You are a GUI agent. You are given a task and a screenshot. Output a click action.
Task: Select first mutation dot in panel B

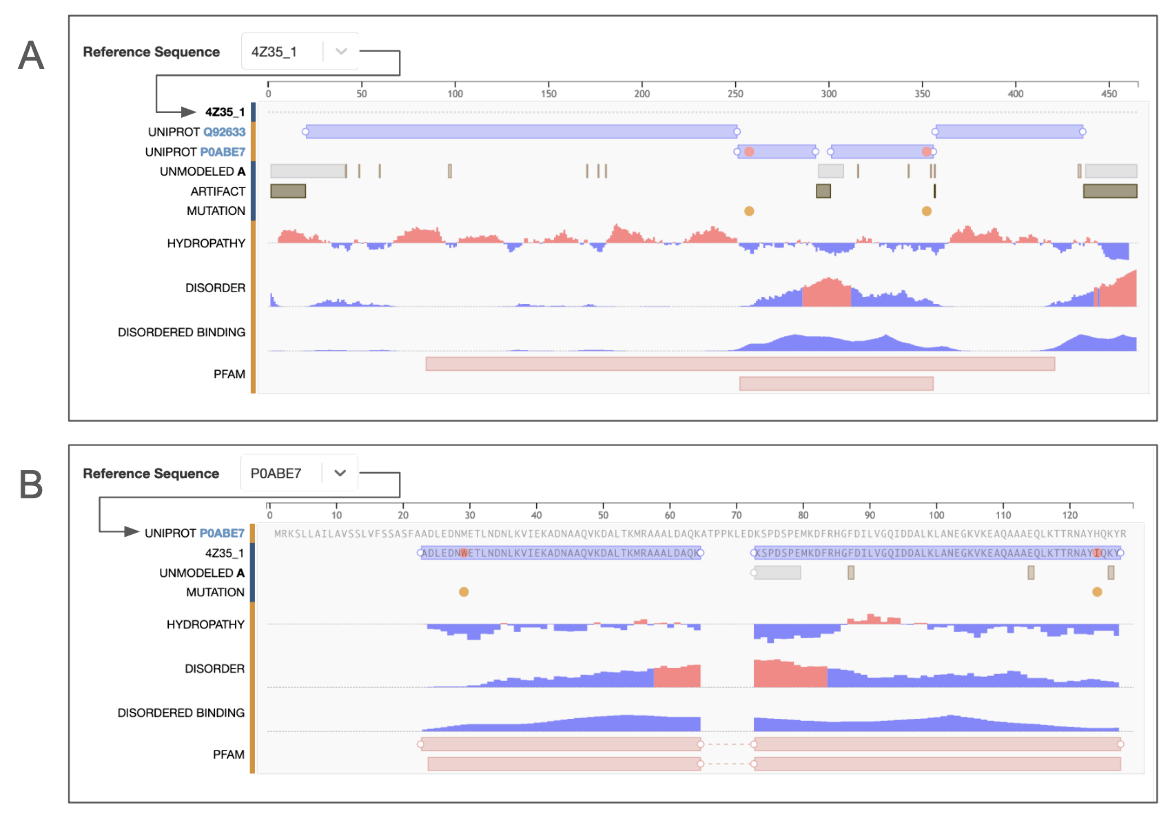[x=463, y=592]
